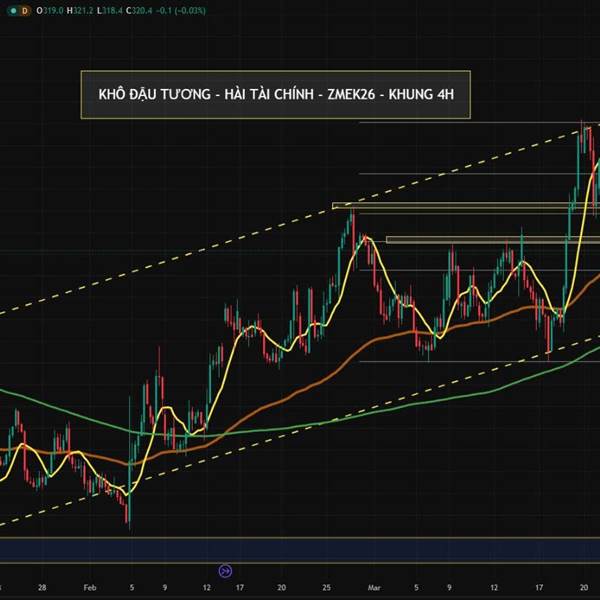600x600 pixels.
Task: Click the high value H321.2
Action: click(80, 11)
